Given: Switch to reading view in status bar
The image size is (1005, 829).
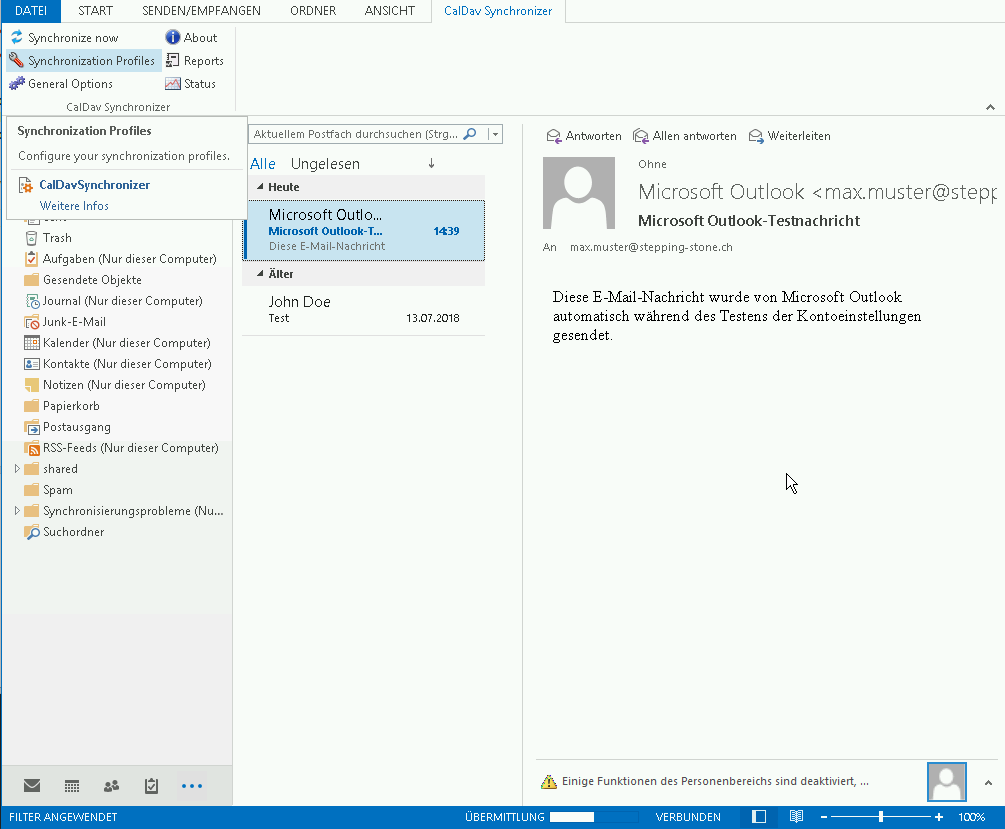Looking at the screenshot, I should [x=796, y=817].
